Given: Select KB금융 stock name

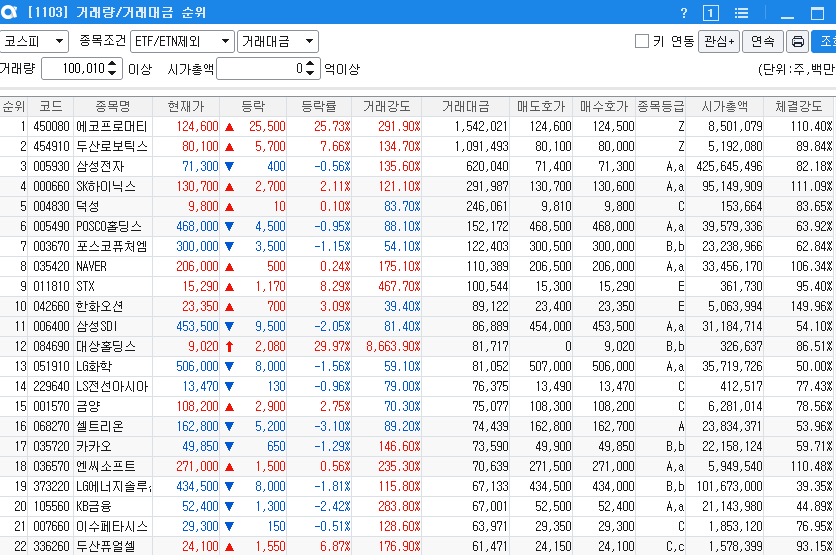Looking at the screenshot, I should point(94,506).
